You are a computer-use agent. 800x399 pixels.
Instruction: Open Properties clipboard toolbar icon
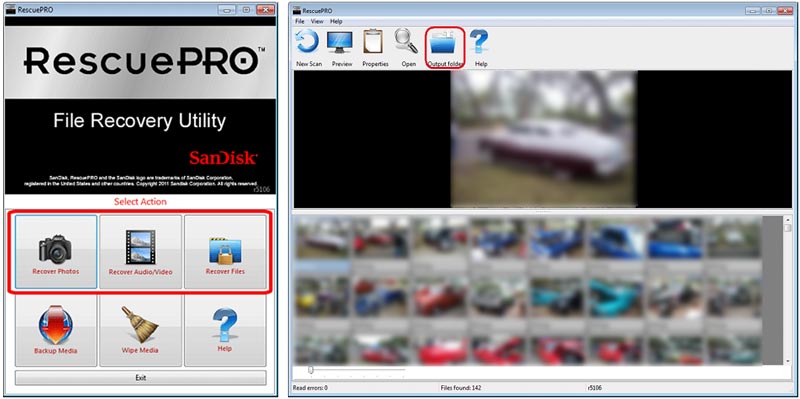pos(375,47)
